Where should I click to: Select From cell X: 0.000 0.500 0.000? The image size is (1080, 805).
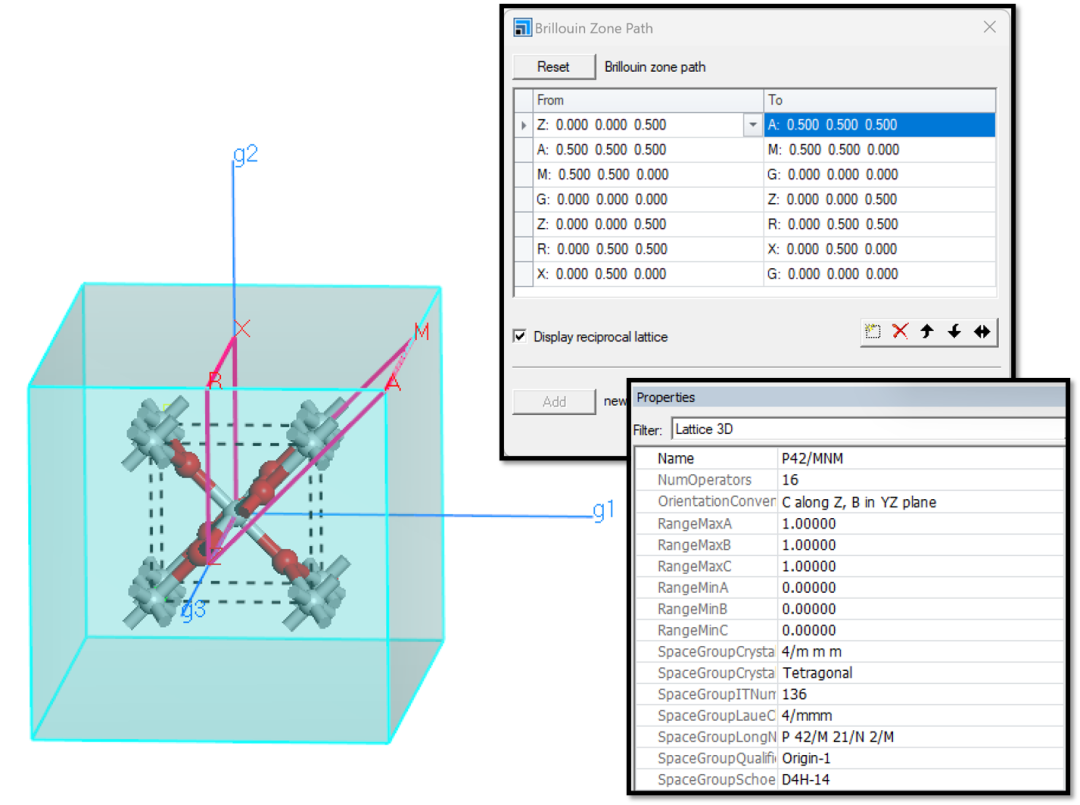click(649, 273)
